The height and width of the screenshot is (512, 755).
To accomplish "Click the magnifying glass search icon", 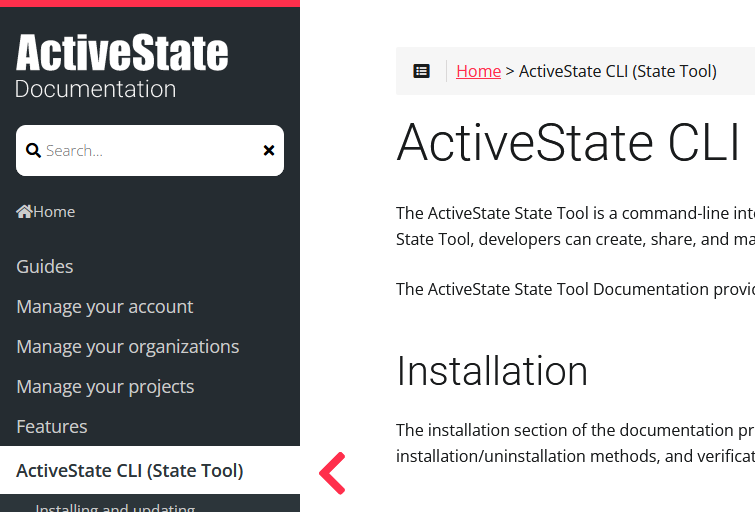I will point(33,151).
